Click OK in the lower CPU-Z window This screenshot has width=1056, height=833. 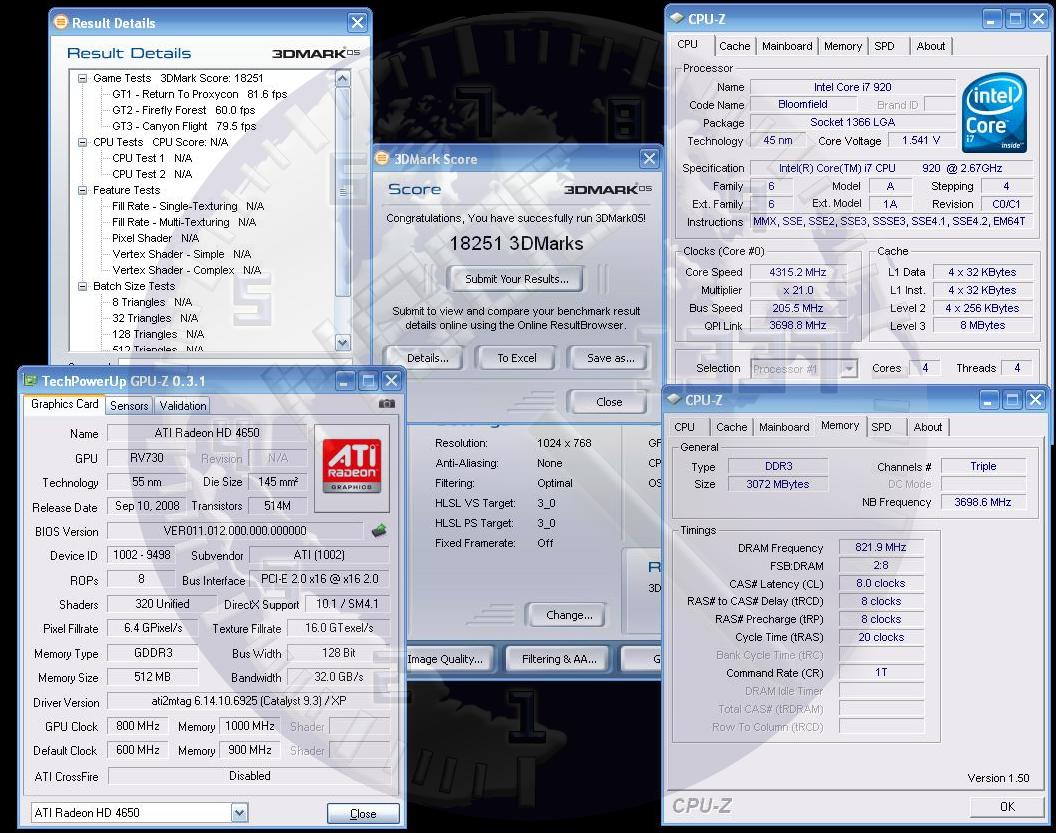pyautogui.click(x=1007, y=806)
